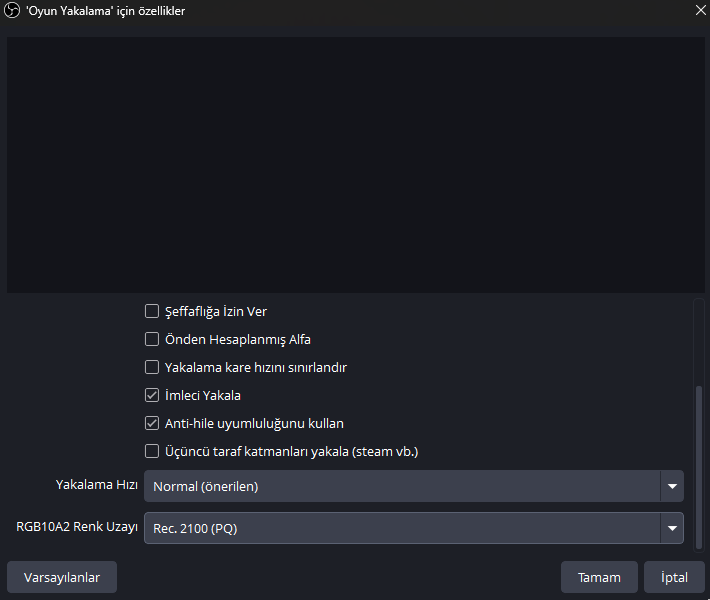Check Üçüncü taraf katmanları yakala
The height and width of the screenshot is (600, 710).
coord(152,451)
